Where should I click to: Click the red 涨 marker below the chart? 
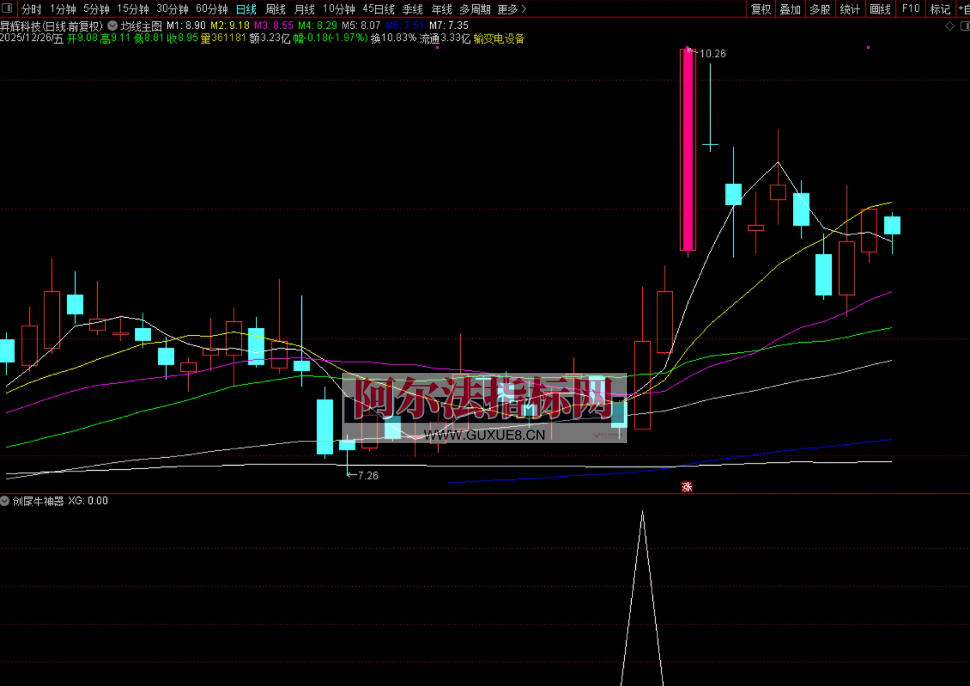click(x=687, y=487)
